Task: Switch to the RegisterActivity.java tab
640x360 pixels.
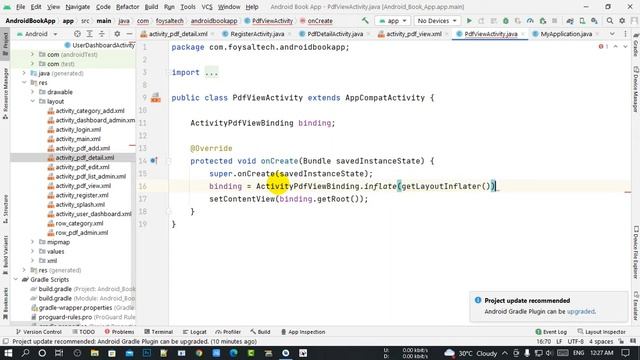Action: click(257, 34)
